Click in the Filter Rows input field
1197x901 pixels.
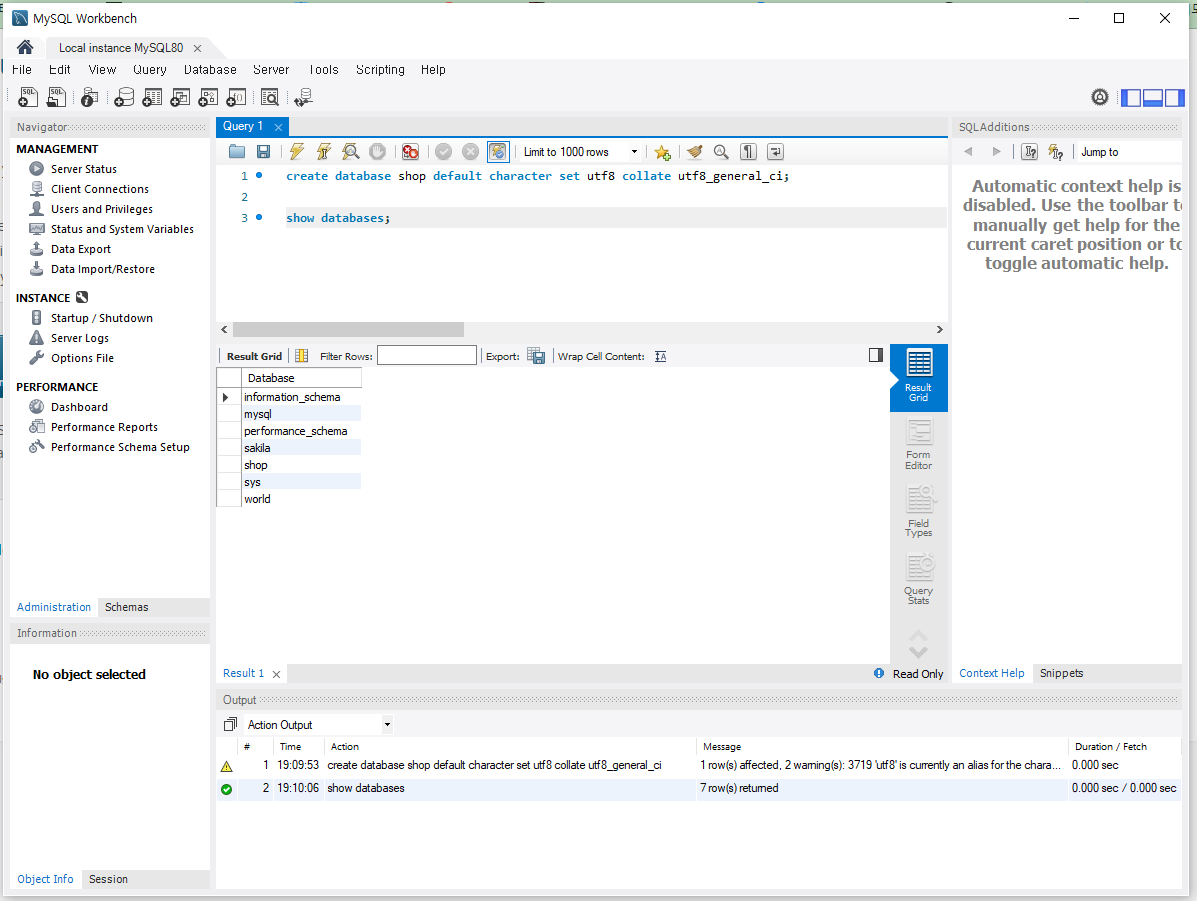[x=427, y=355]
